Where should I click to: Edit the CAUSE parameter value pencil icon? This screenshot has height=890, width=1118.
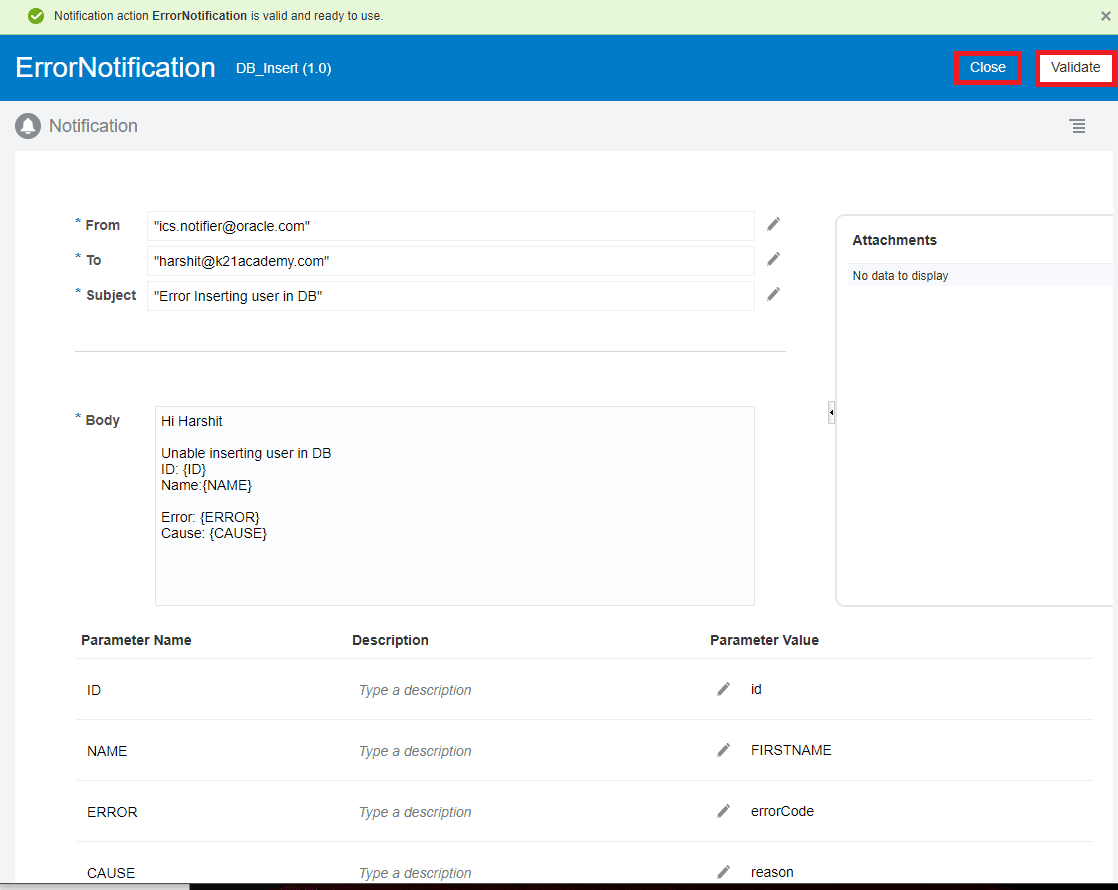[x=723, y=871]
